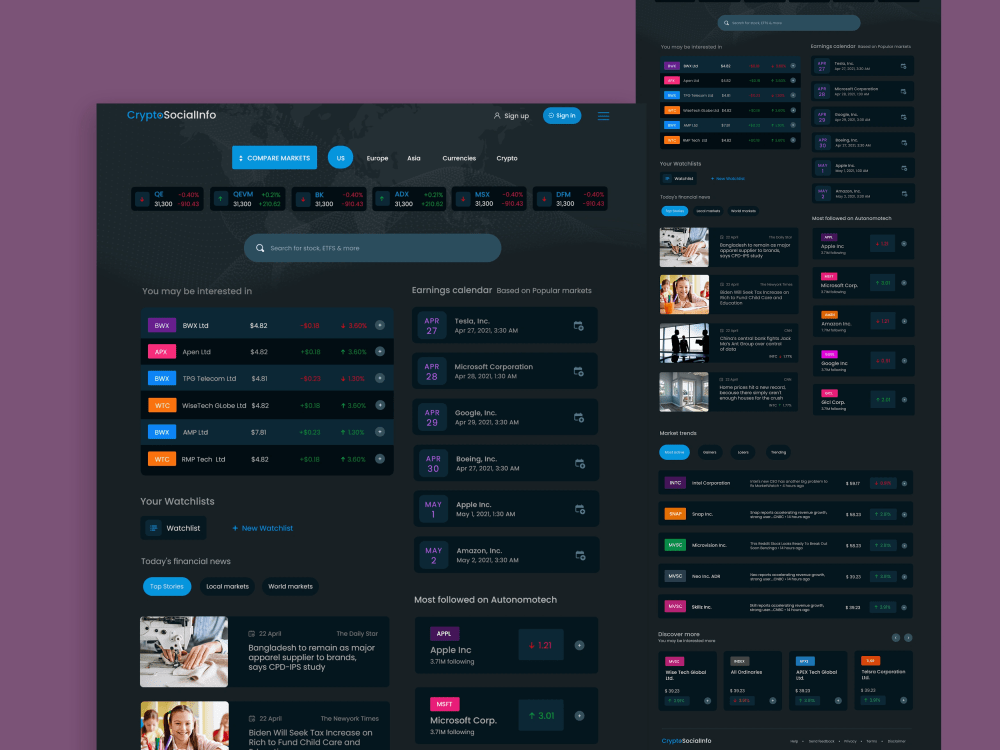Click the New Watchlist link
This screenshot has height=750, width=1000.
click(x=262, y=528)
